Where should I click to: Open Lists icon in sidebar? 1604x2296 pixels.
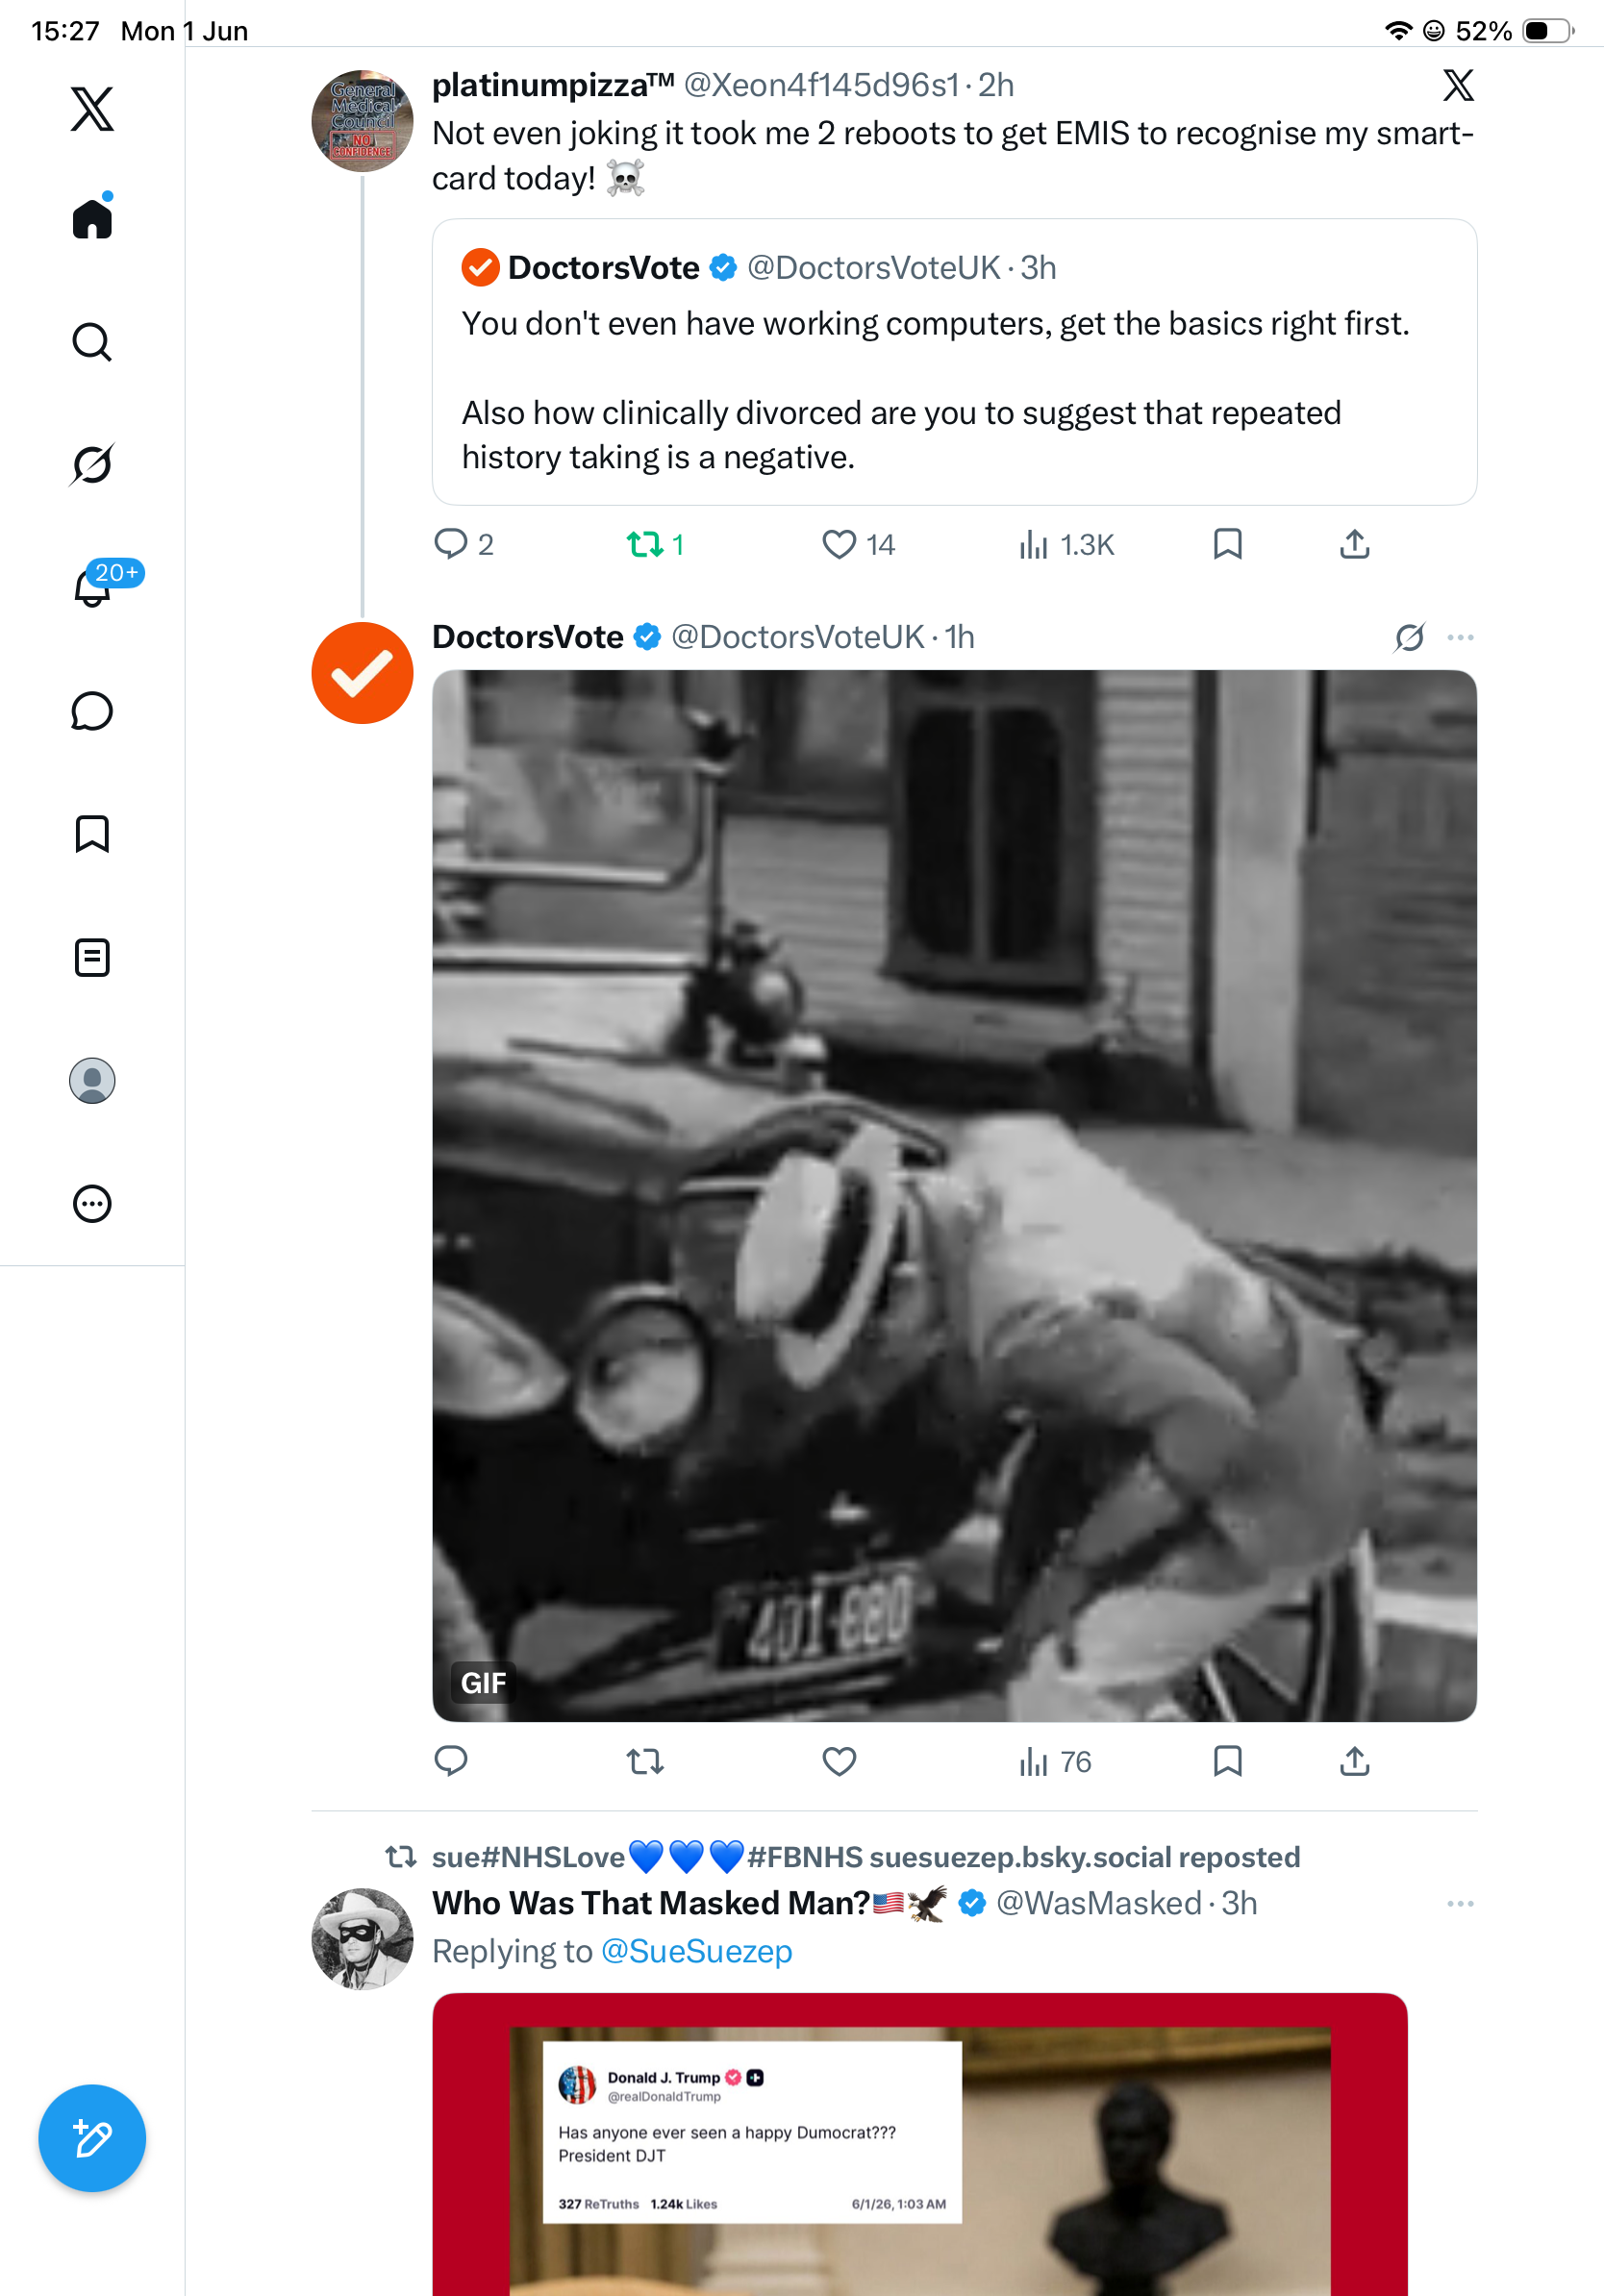(92, 957)
